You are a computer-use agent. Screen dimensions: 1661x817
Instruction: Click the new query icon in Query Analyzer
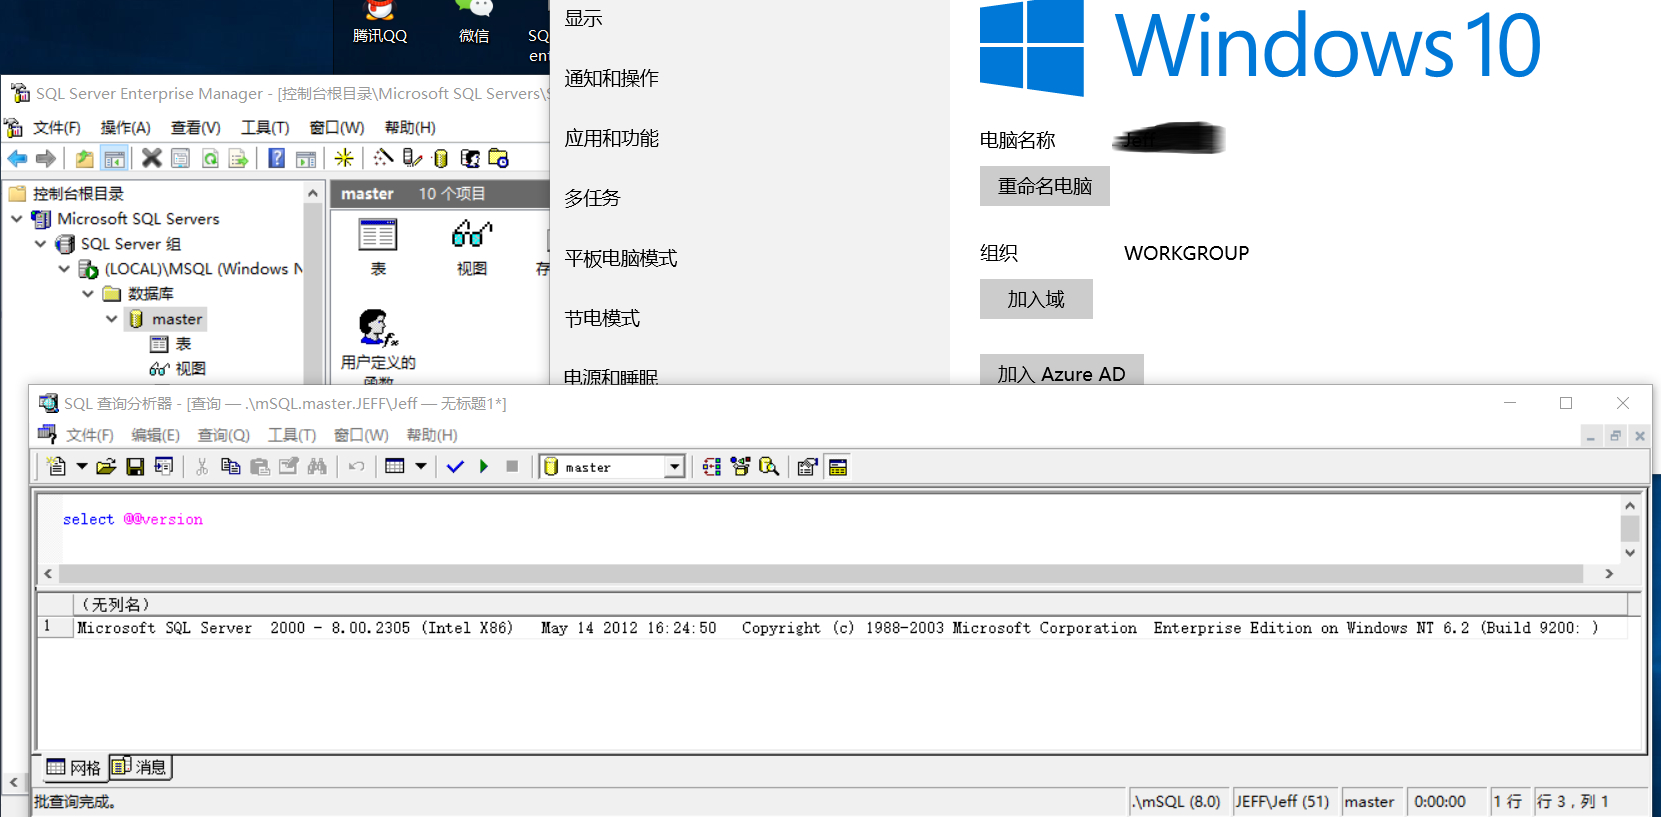(57, 466)
